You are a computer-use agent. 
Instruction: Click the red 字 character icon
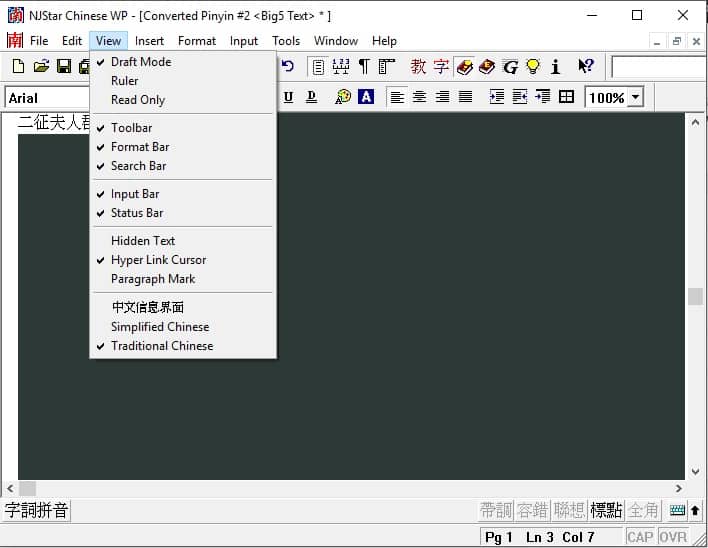click(x=441, y=67)
